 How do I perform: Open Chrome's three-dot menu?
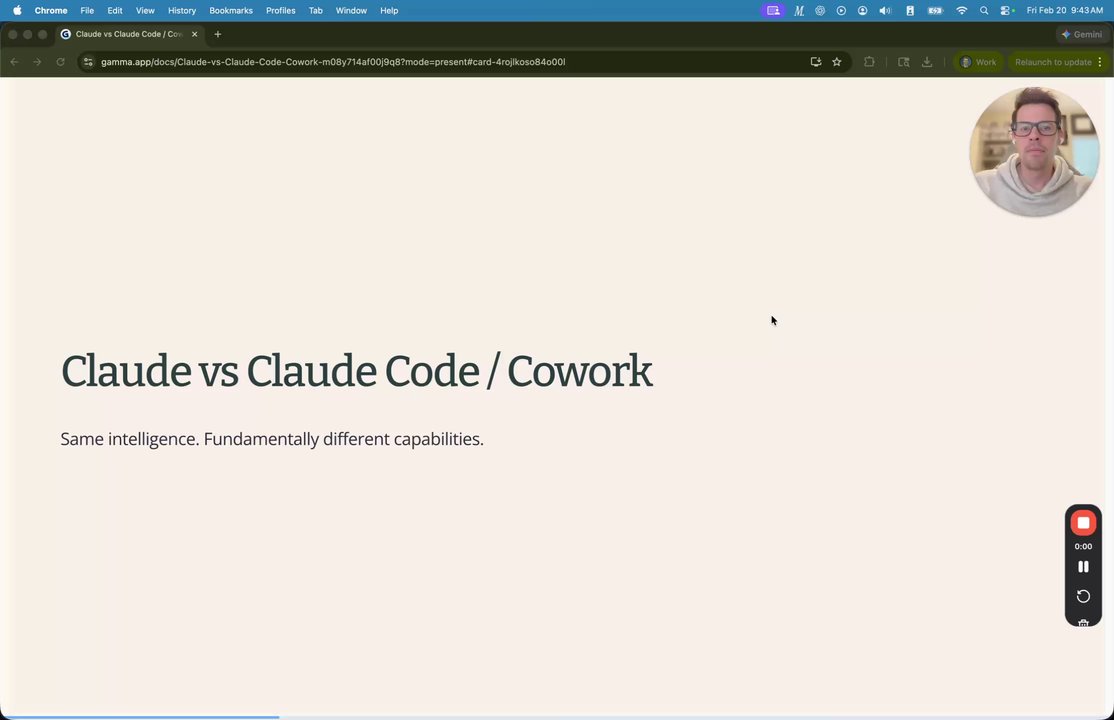[1100, 62]
